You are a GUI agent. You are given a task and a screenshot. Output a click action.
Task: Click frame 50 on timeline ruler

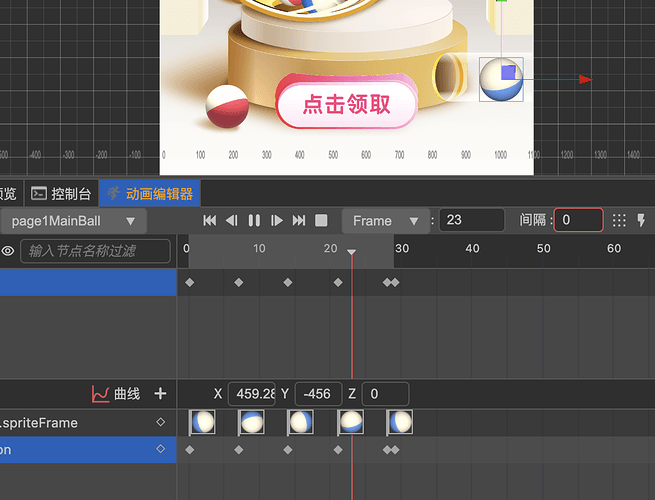tap(543, 249)
